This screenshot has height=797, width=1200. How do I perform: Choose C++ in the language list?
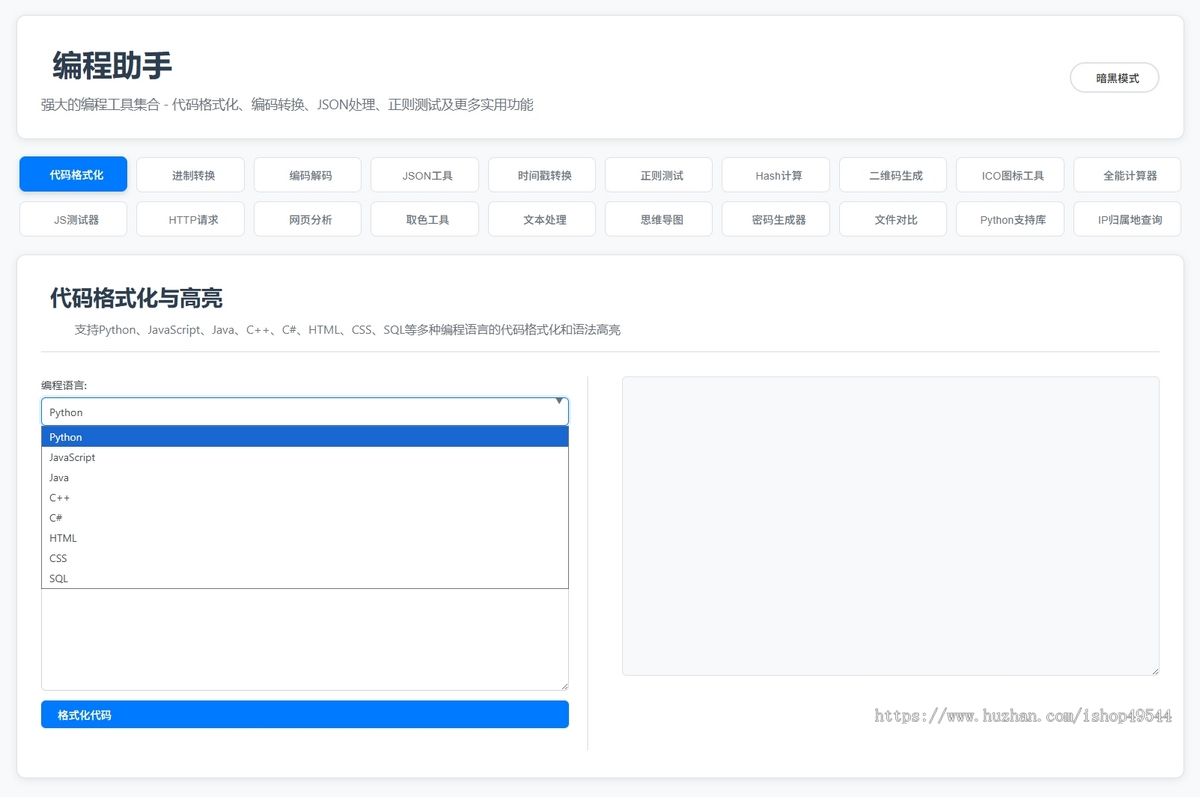[x=305, y=497]
